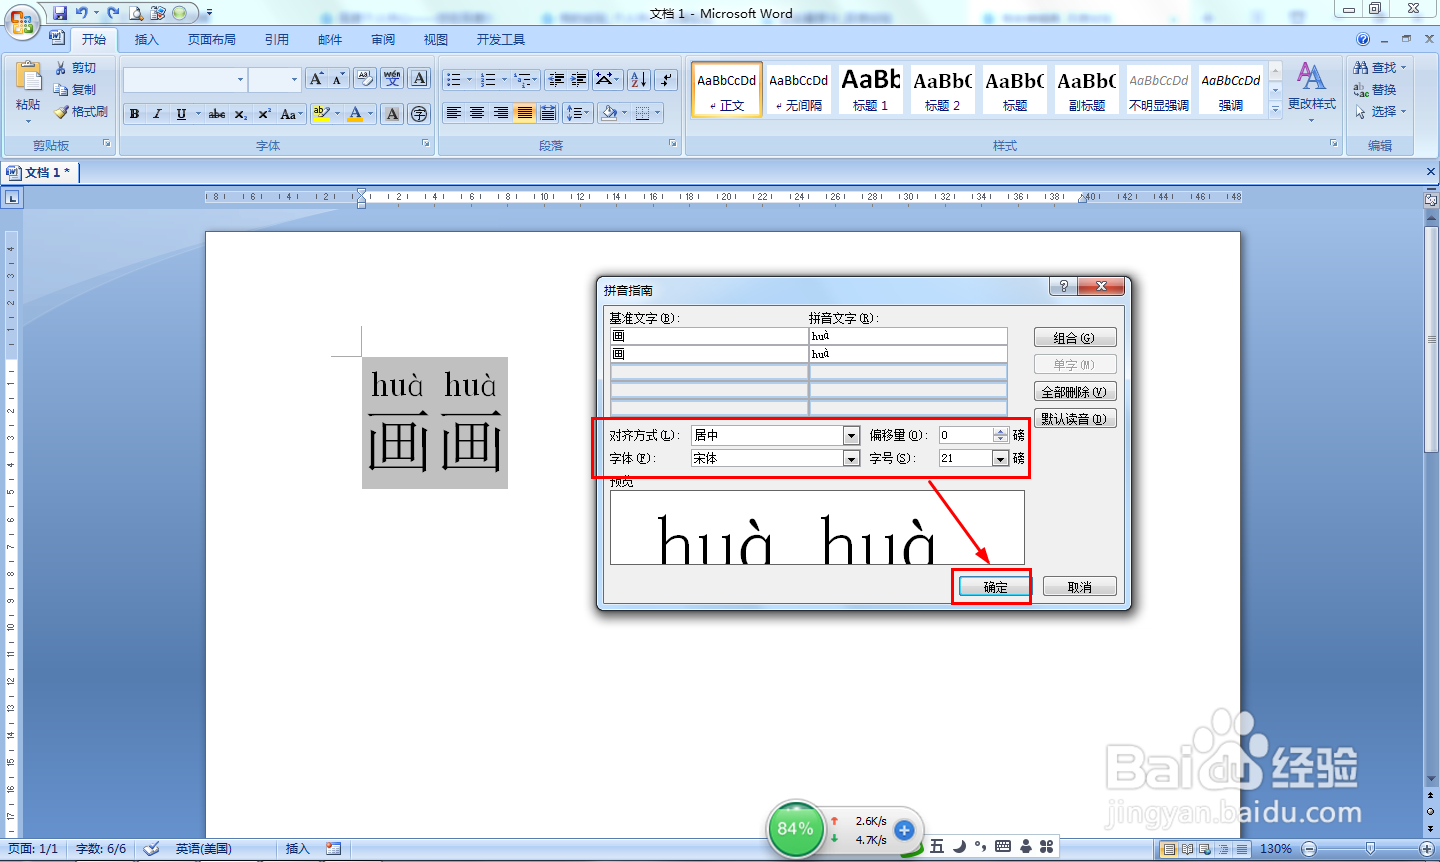The width and height of the screenshot is (1440, 862).
Task: Open the 对齐方式 alignment dropdown in dialog
Action: 851,435
